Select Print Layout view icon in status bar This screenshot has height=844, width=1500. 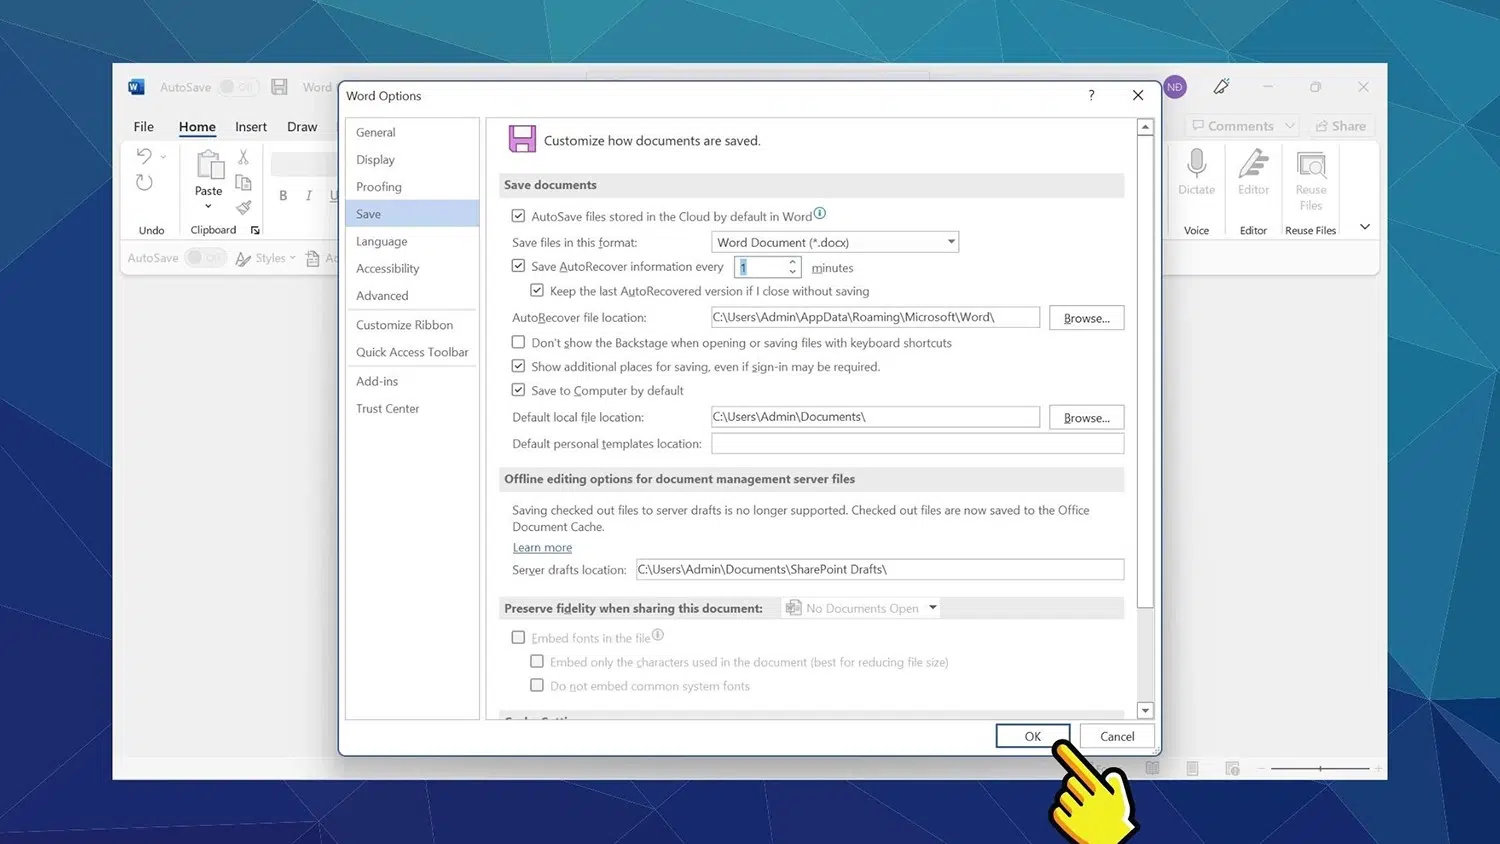[1192, 768]
